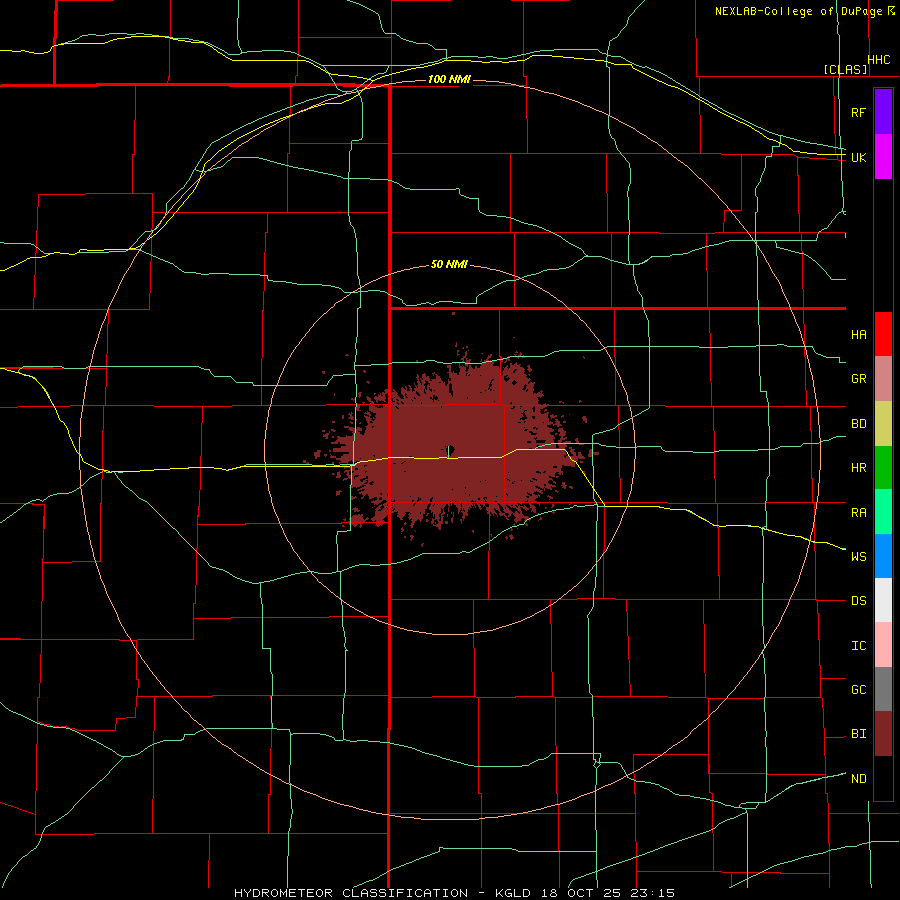Click the UK legend label
This screenshot has height=900, width=900.
tap(858, 157)
